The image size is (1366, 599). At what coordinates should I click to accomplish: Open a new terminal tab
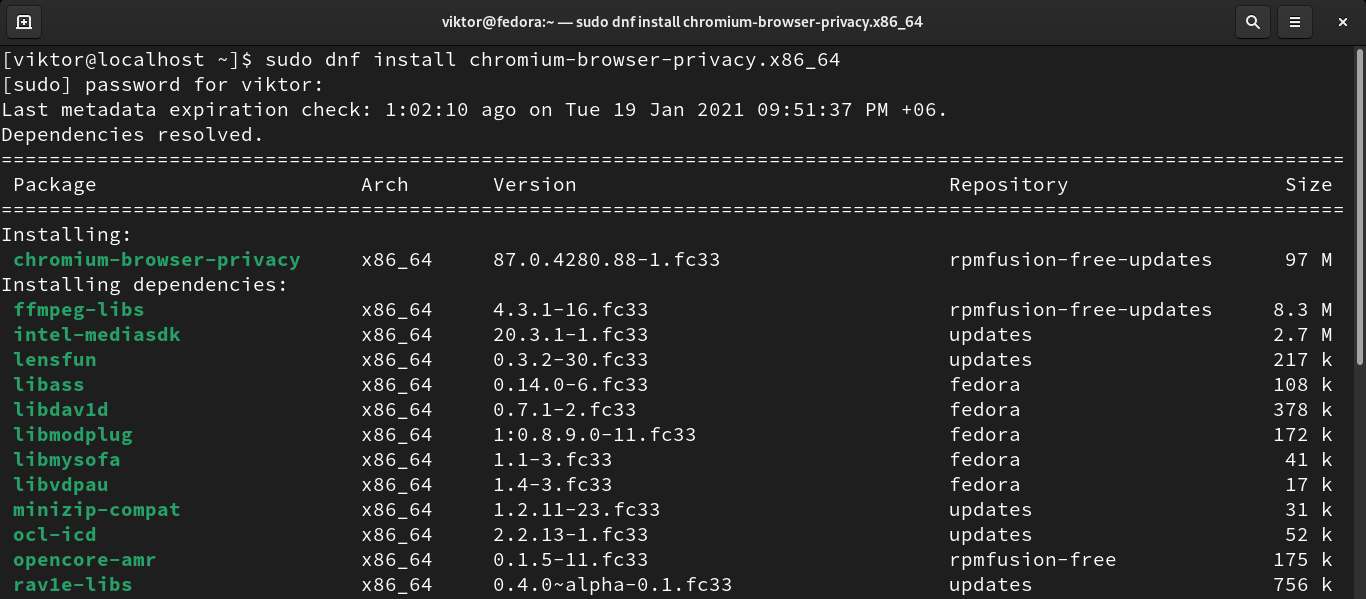click(24, 21)
